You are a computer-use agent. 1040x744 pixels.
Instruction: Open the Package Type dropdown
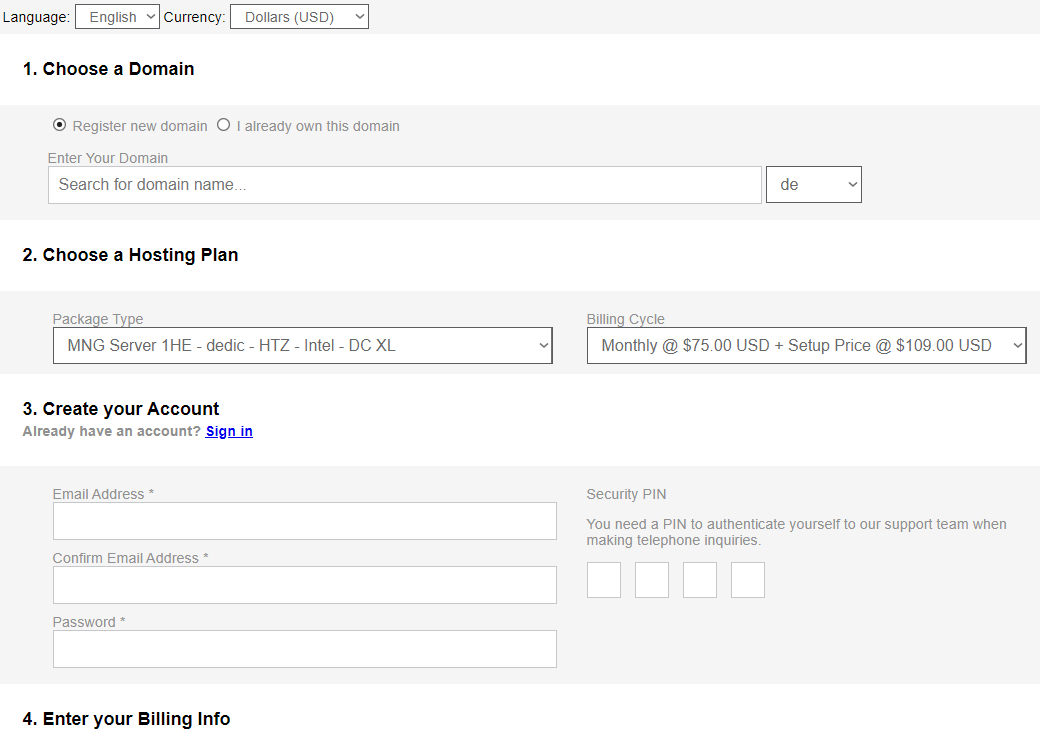pyautogui.click(x=302, y=345)
